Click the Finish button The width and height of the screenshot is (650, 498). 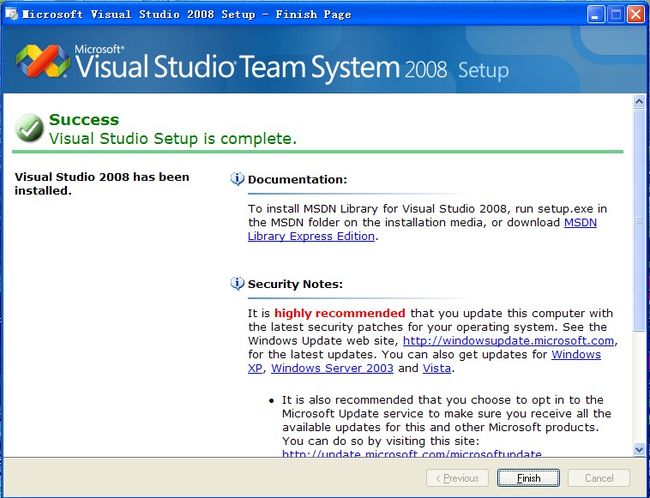pyautogui.click(x=528, y=478)
